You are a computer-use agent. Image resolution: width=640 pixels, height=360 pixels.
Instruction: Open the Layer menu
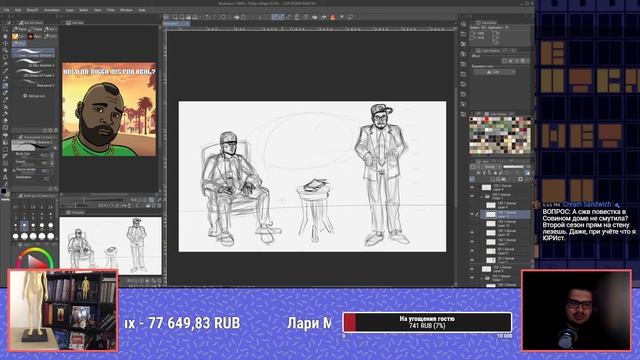click(70, 10)
